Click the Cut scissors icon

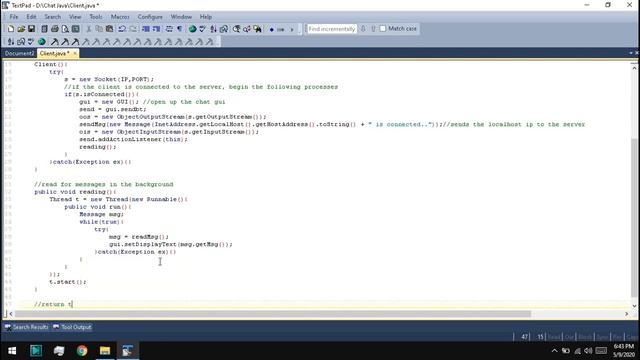coord(89,29)
